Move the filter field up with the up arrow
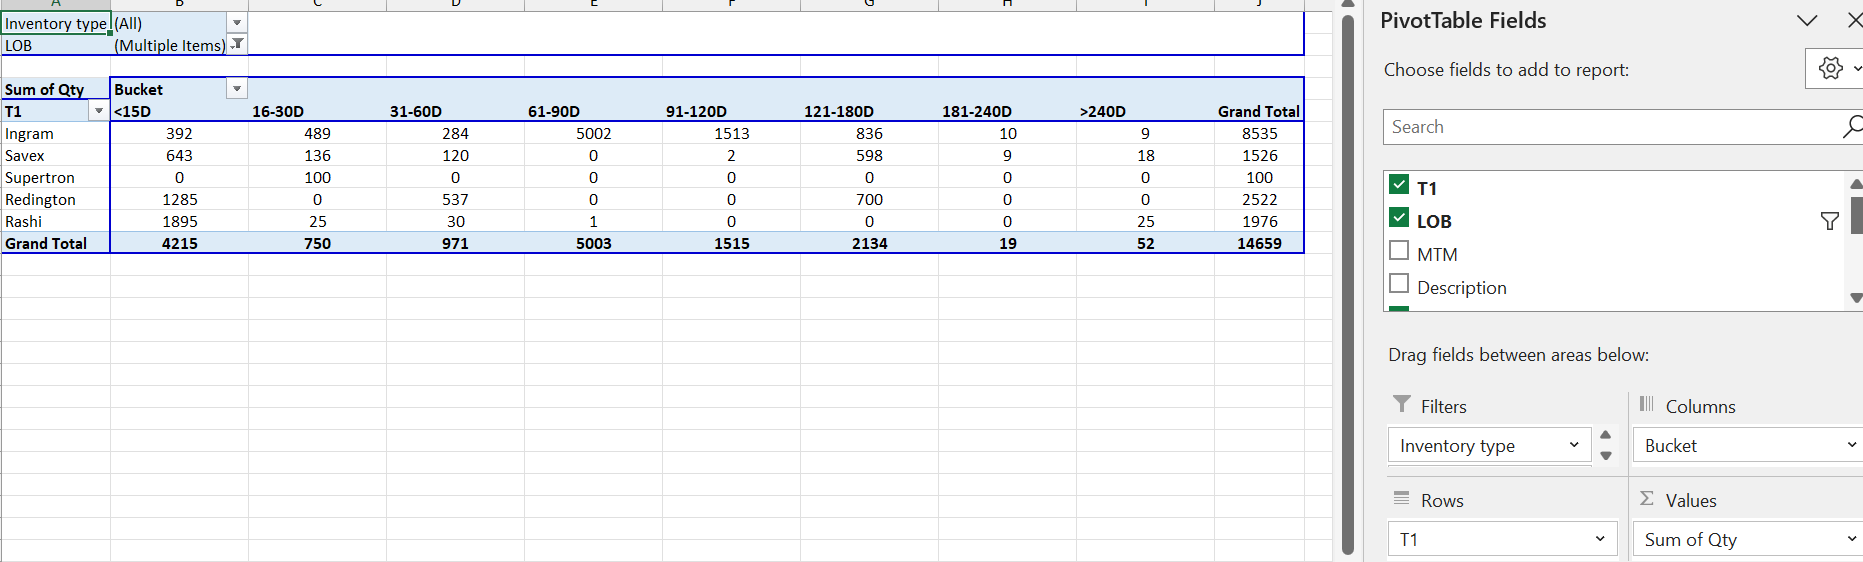Screen dimensions: 1863x562 click(x=1606, y=435)
